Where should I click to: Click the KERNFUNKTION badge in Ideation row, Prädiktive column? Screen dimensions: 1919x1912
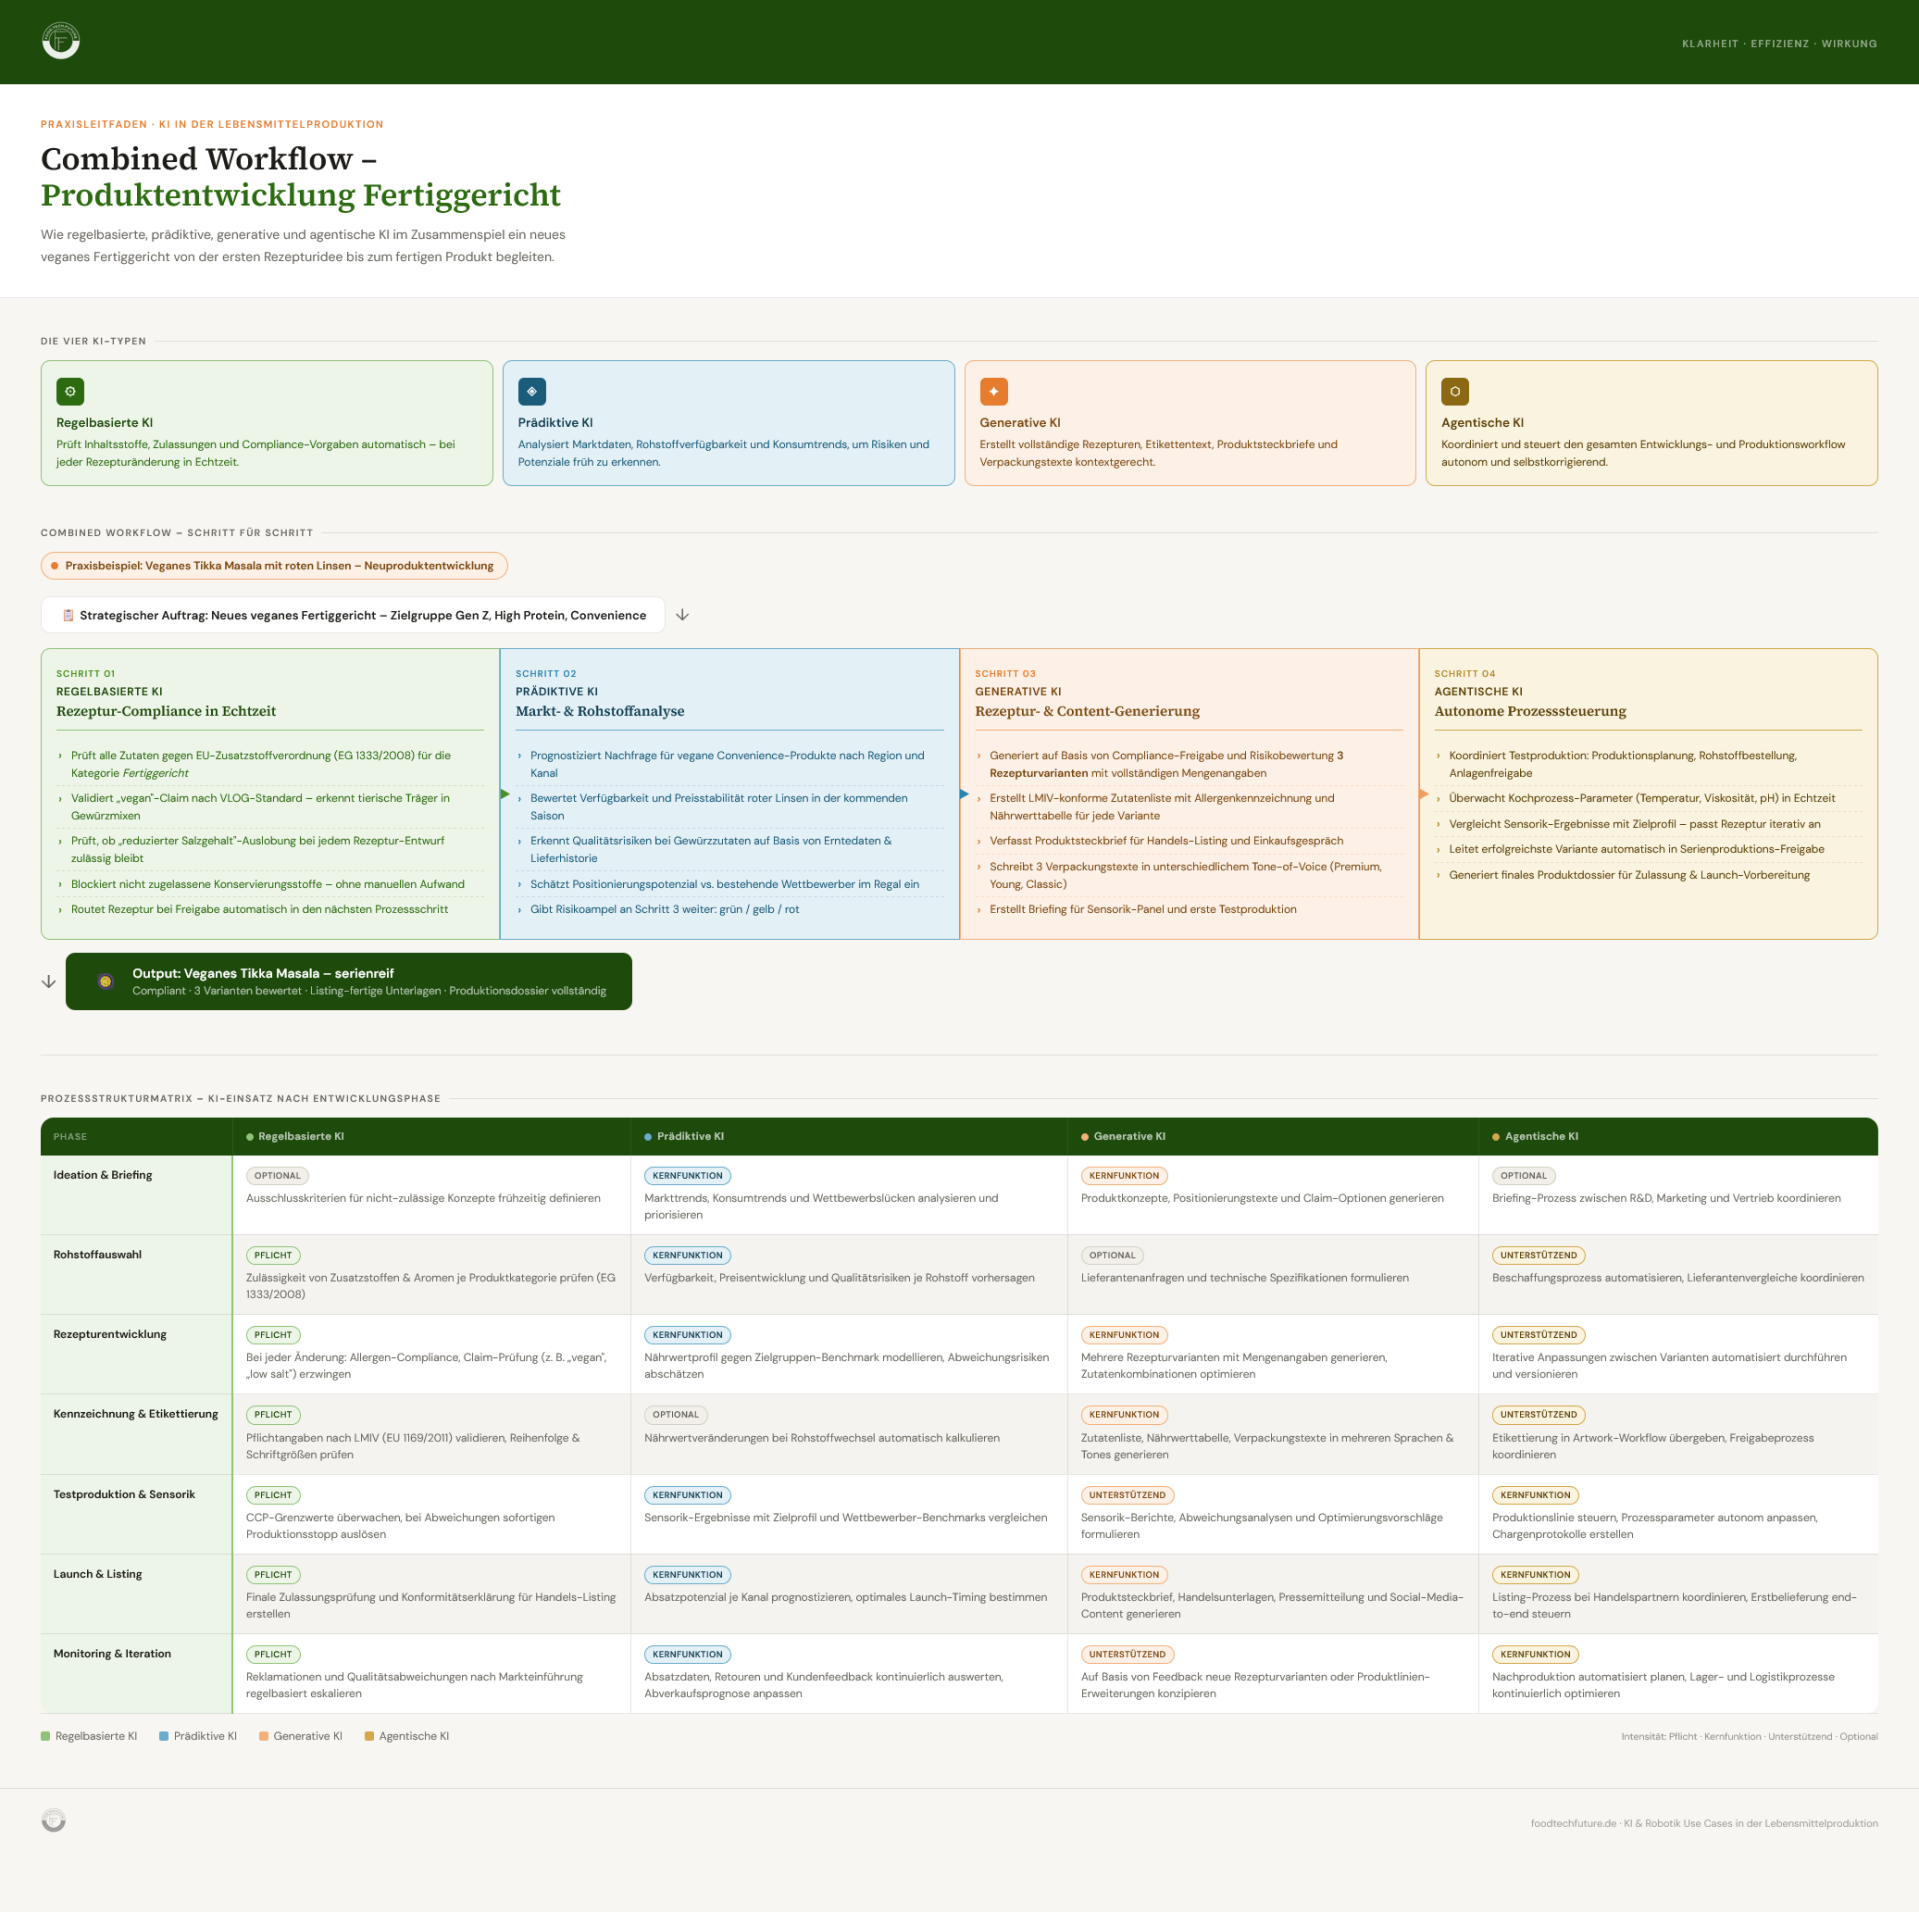click(x=687, y=1176)
